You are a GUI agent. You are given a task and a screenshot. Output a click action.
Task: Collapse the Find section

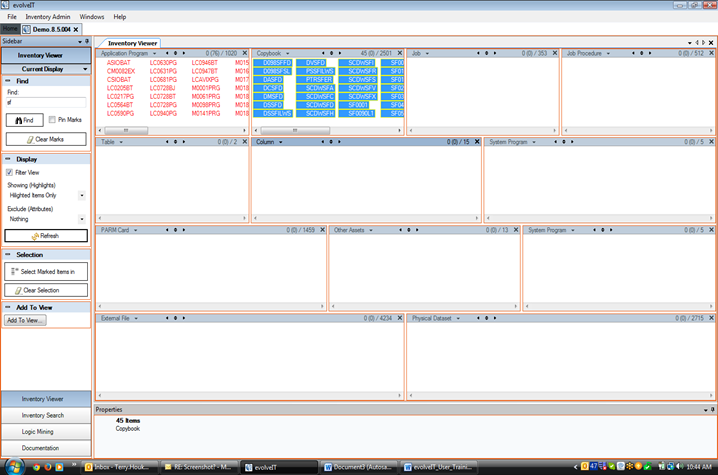(x=8, y=81)
